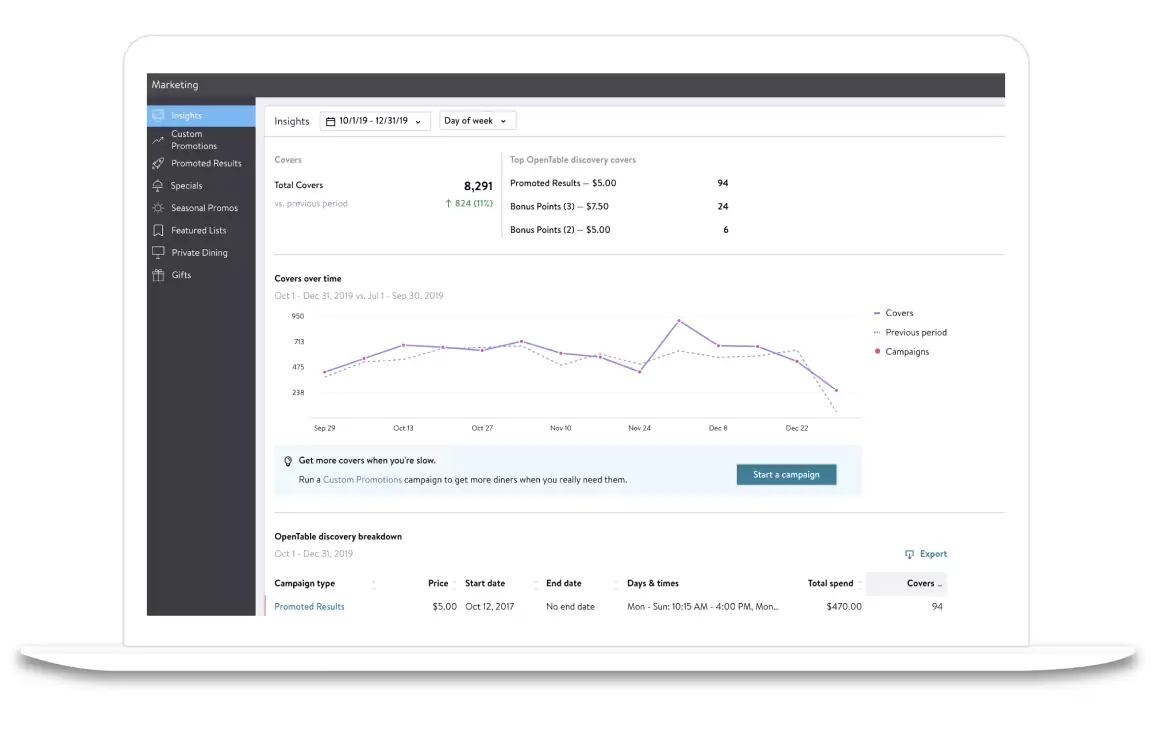This screenshot has height=732, width=1154.
Task: Select the 'Bonus Points (2) — $5.00' row
Action: [619, 230]
